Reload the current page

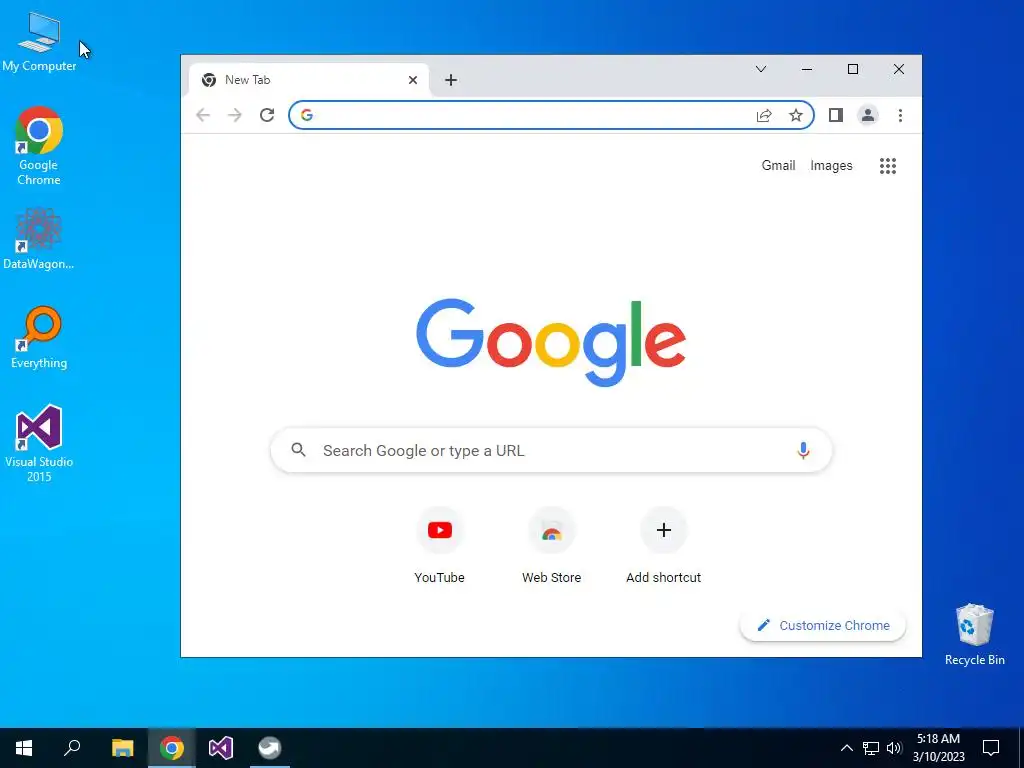[x=266, y=116]
